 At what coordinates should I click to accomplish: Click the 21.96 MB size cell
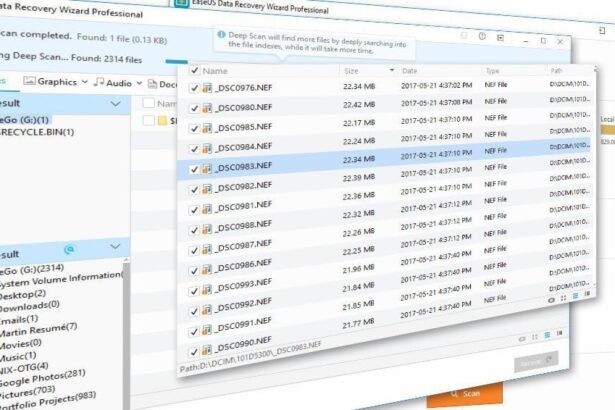358,268
